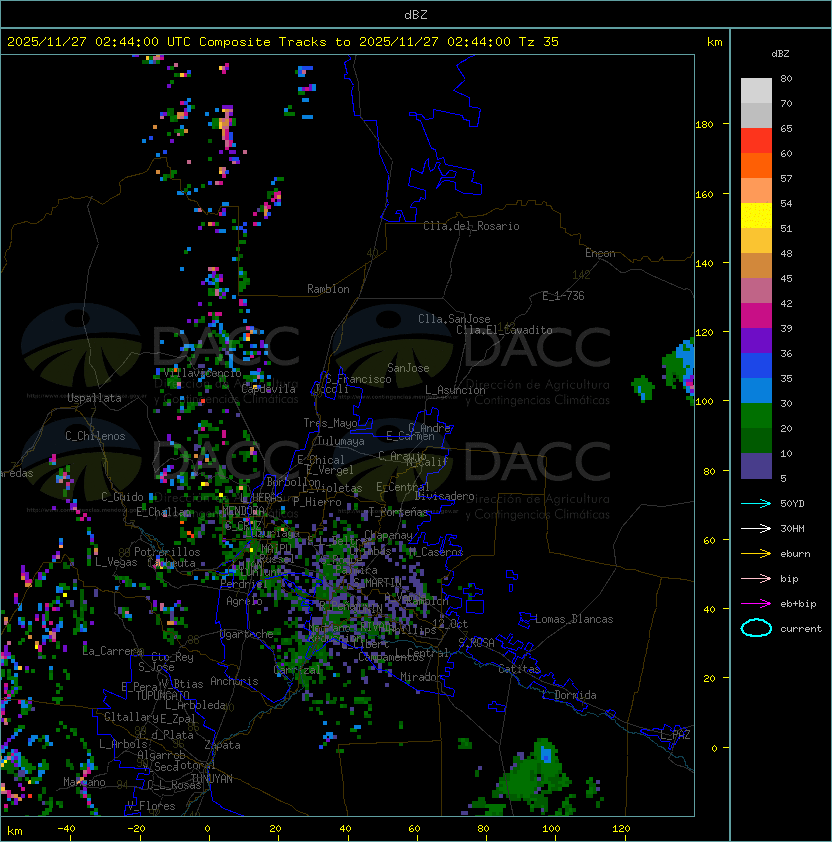Click the 'dBZ' title in the top bar
The height and width of the screenshot is (842, 832).
(x=416, y=15)
